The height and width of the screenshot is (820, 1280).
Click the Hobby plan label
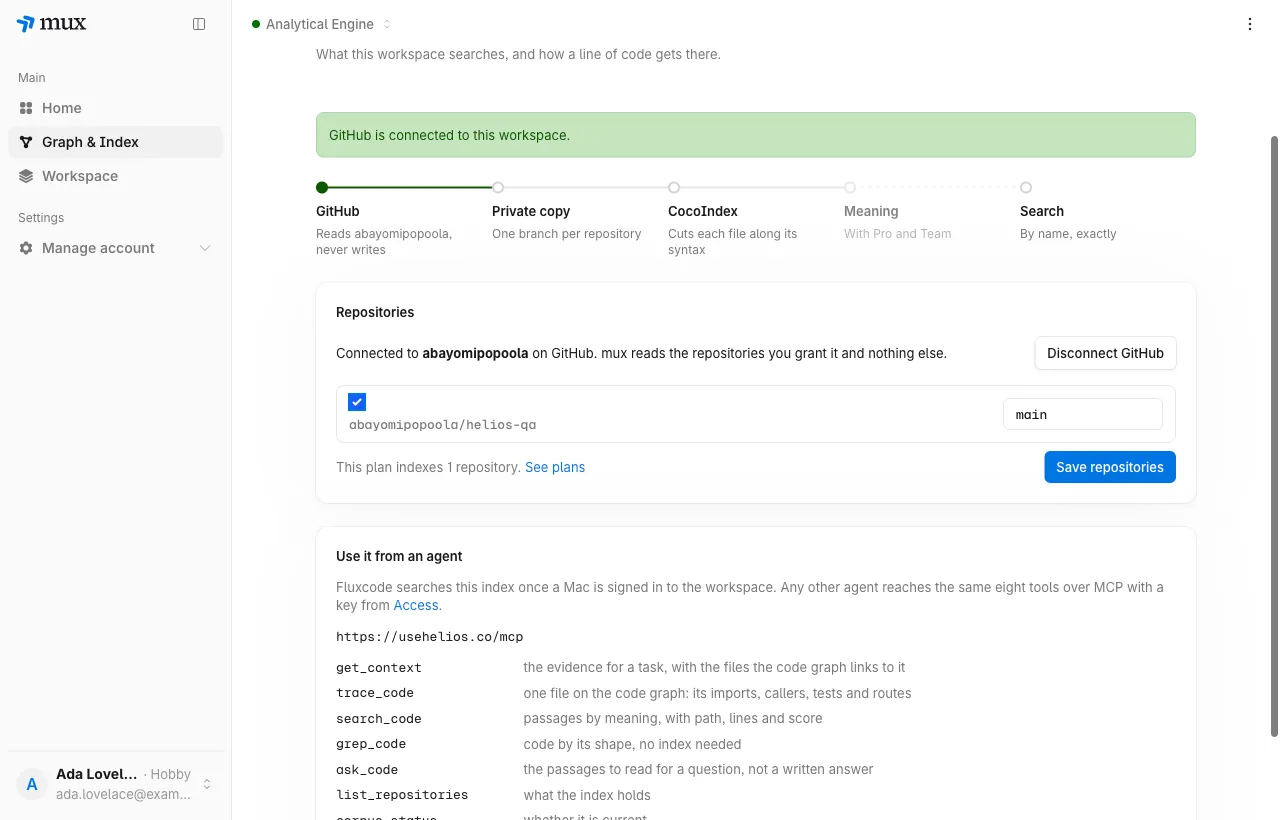(171, 775)
